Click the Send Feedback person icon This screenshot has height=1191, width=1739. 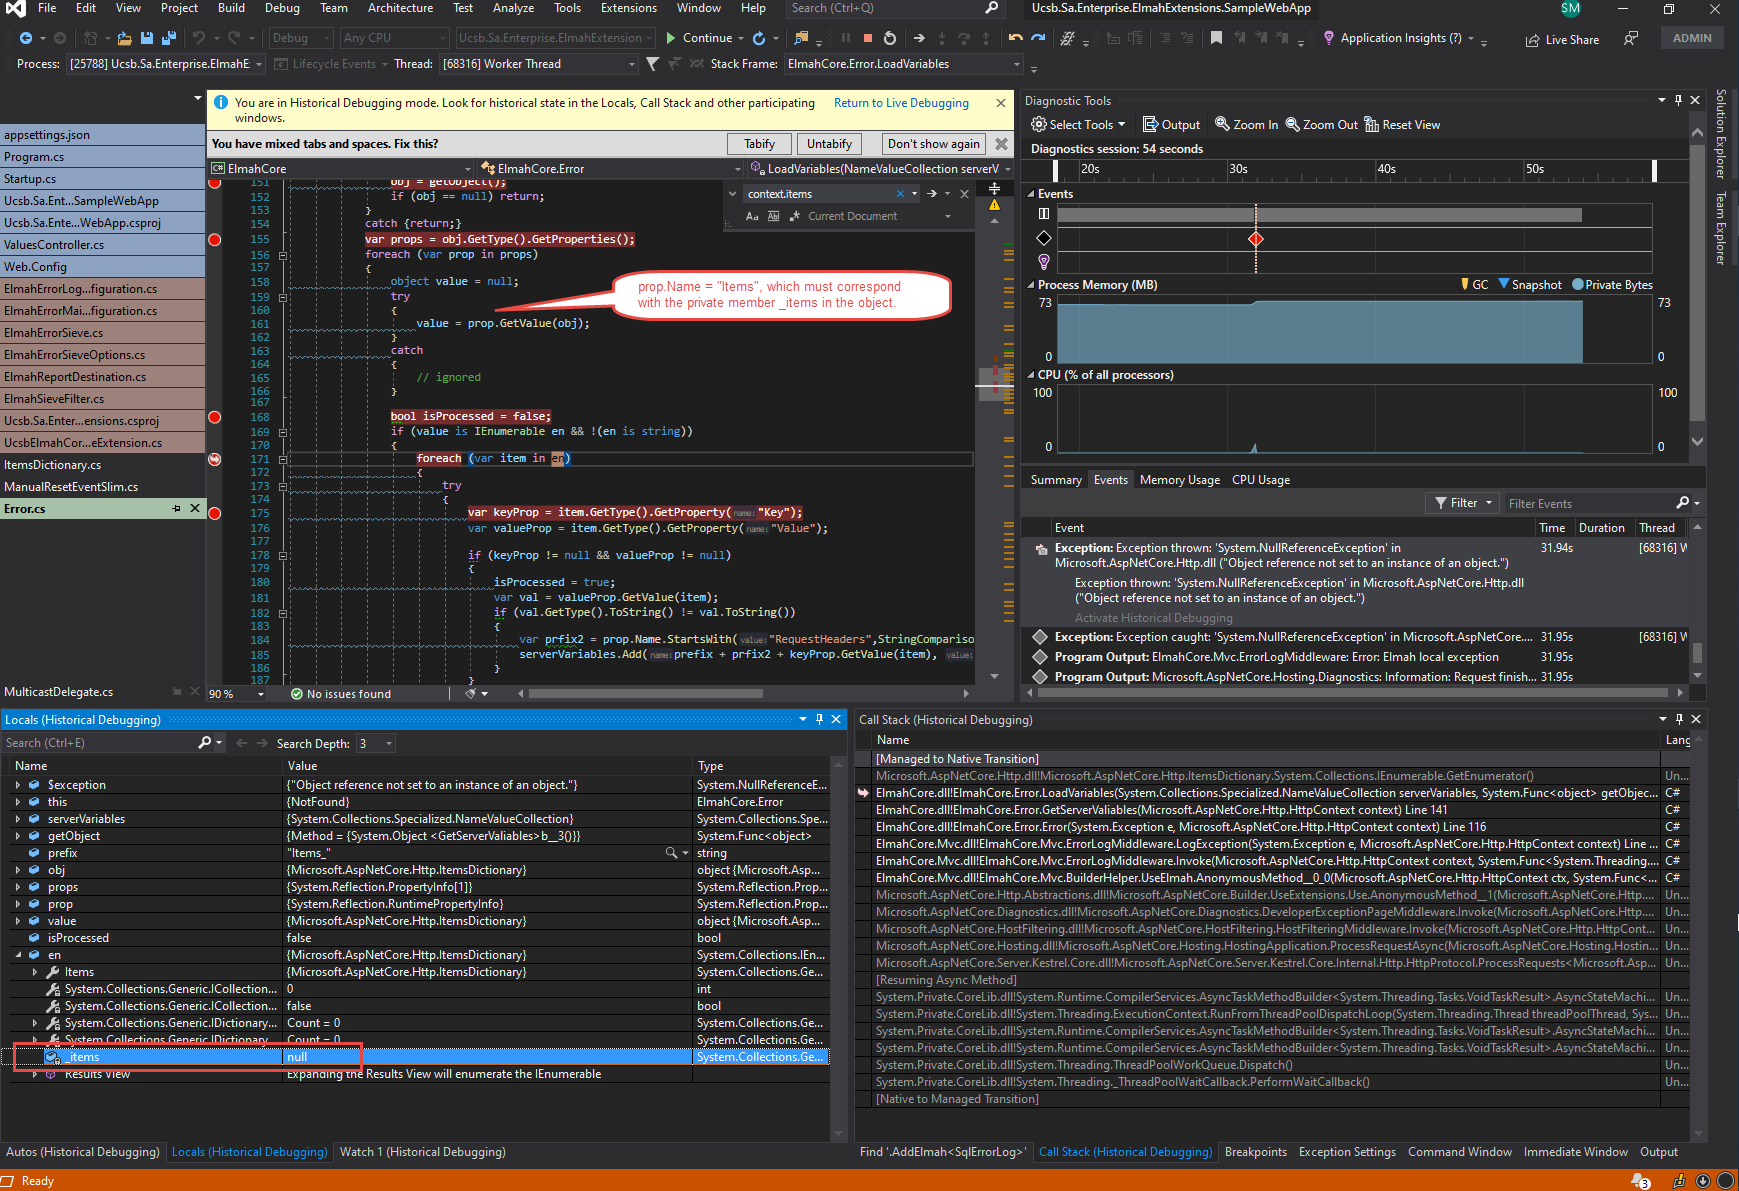tap(1631, 38)
